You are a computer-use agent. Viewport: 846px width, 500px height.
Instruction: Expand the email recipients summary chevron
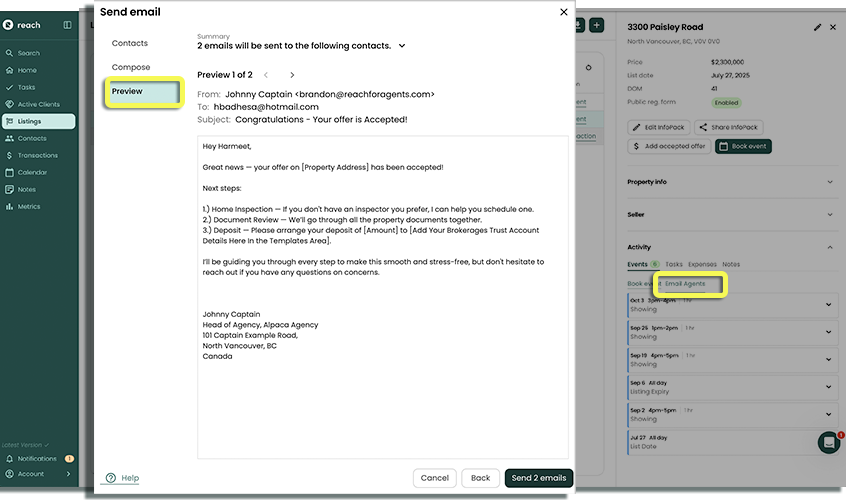402,46
